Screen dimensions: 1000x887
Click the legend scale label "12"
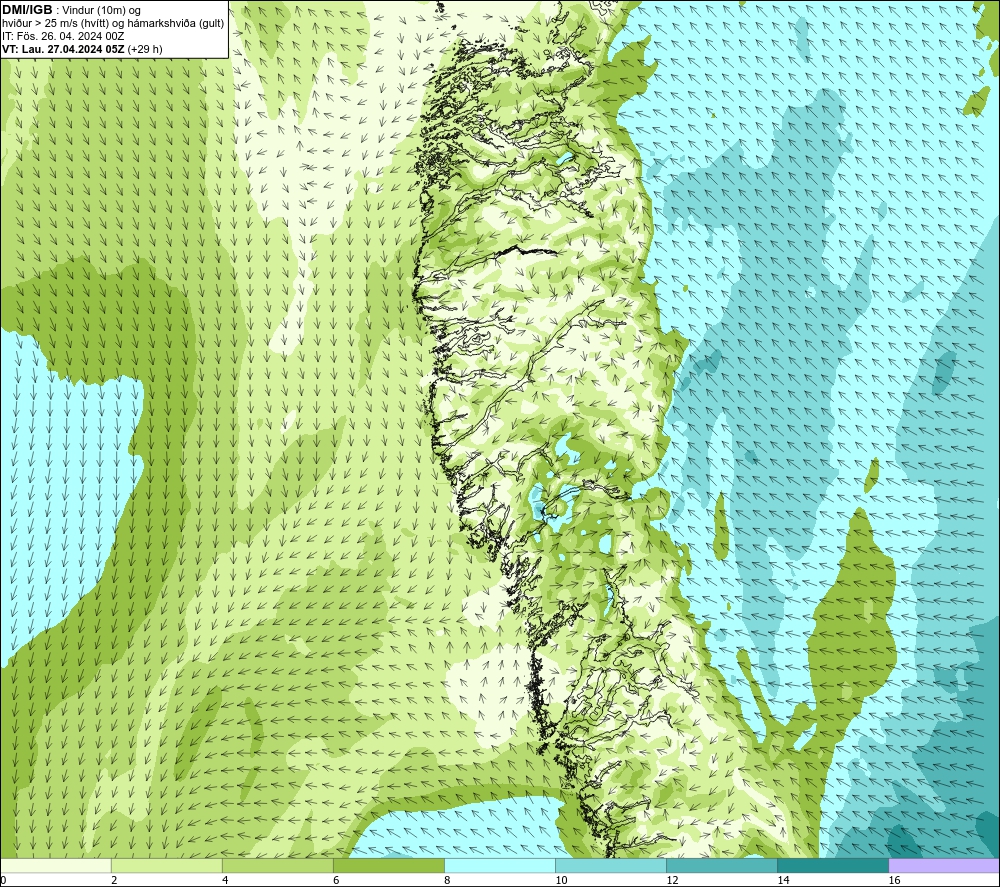(672, 881)
